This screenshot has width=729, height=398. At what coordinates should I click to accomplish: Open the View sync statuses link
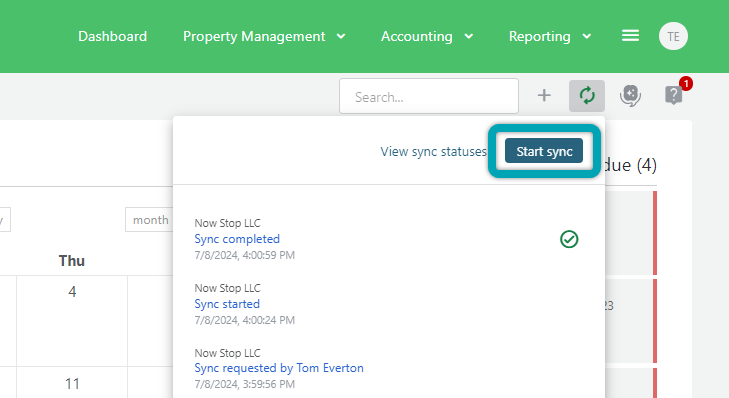[433, 152]
